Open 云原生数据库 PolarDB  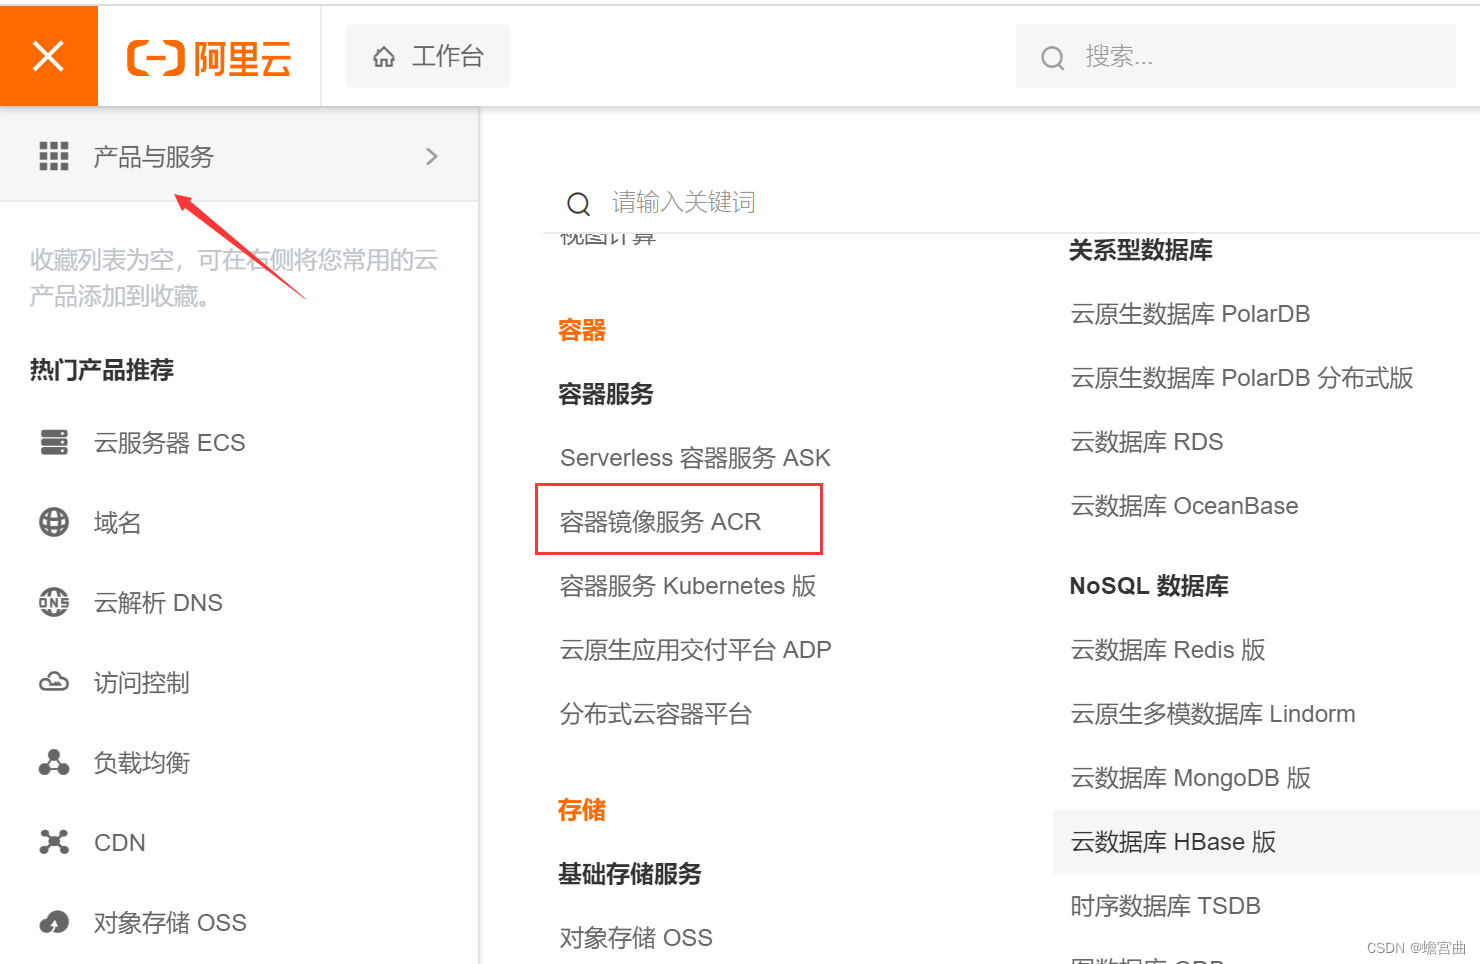(x=1190, y=314)
